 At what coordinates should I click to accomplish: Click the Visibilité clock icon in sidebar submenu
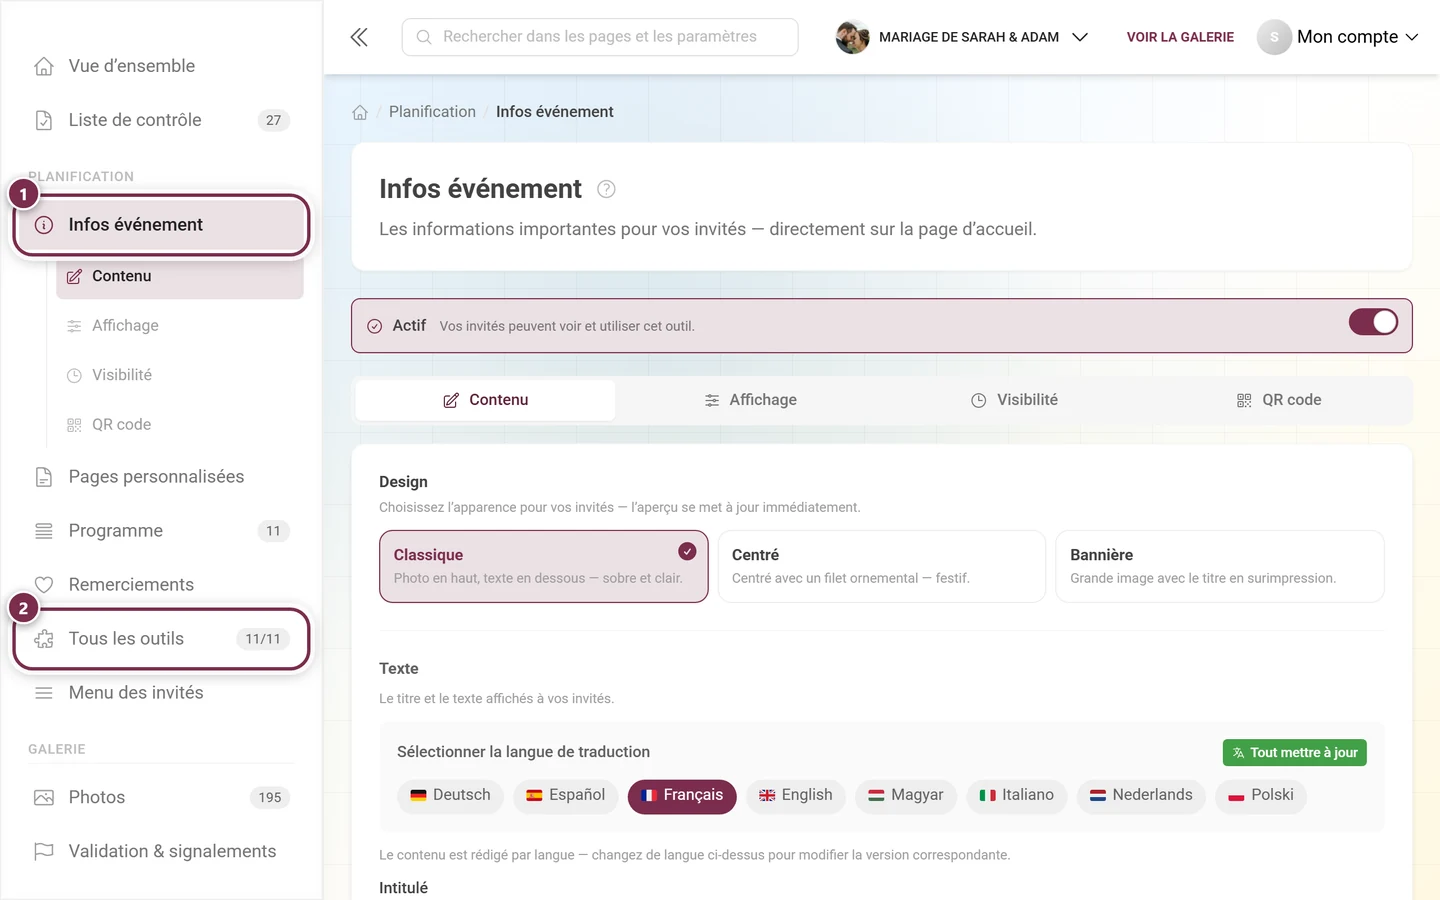pos(74,375)
